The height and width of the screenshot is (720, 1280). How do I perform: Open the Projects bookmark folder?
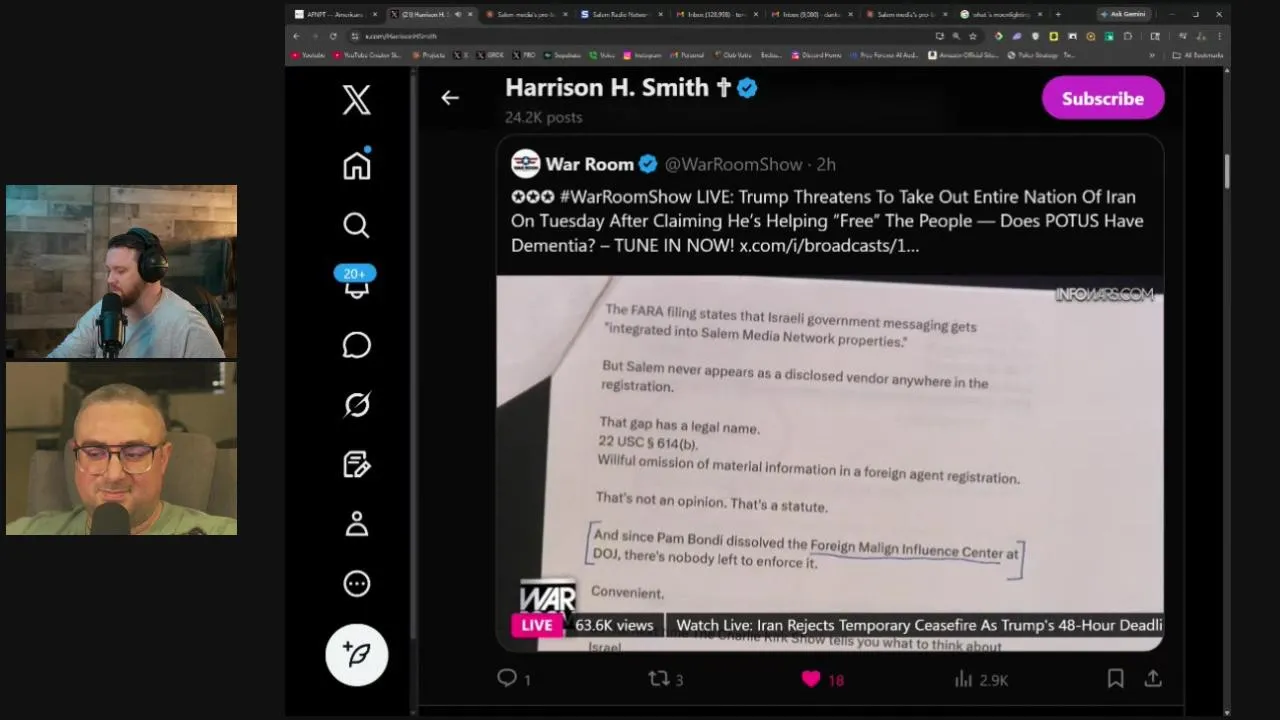428,55
